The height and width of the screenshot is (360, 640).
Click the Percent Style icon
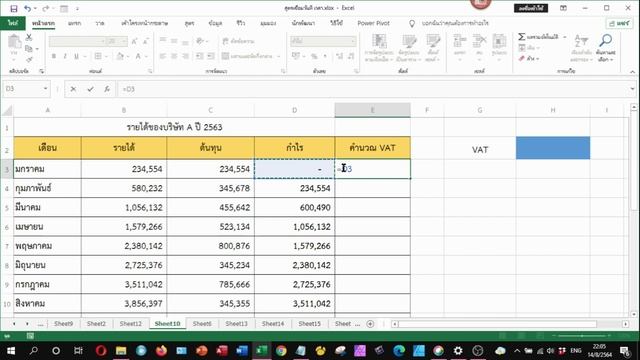[x=314, y=56]
